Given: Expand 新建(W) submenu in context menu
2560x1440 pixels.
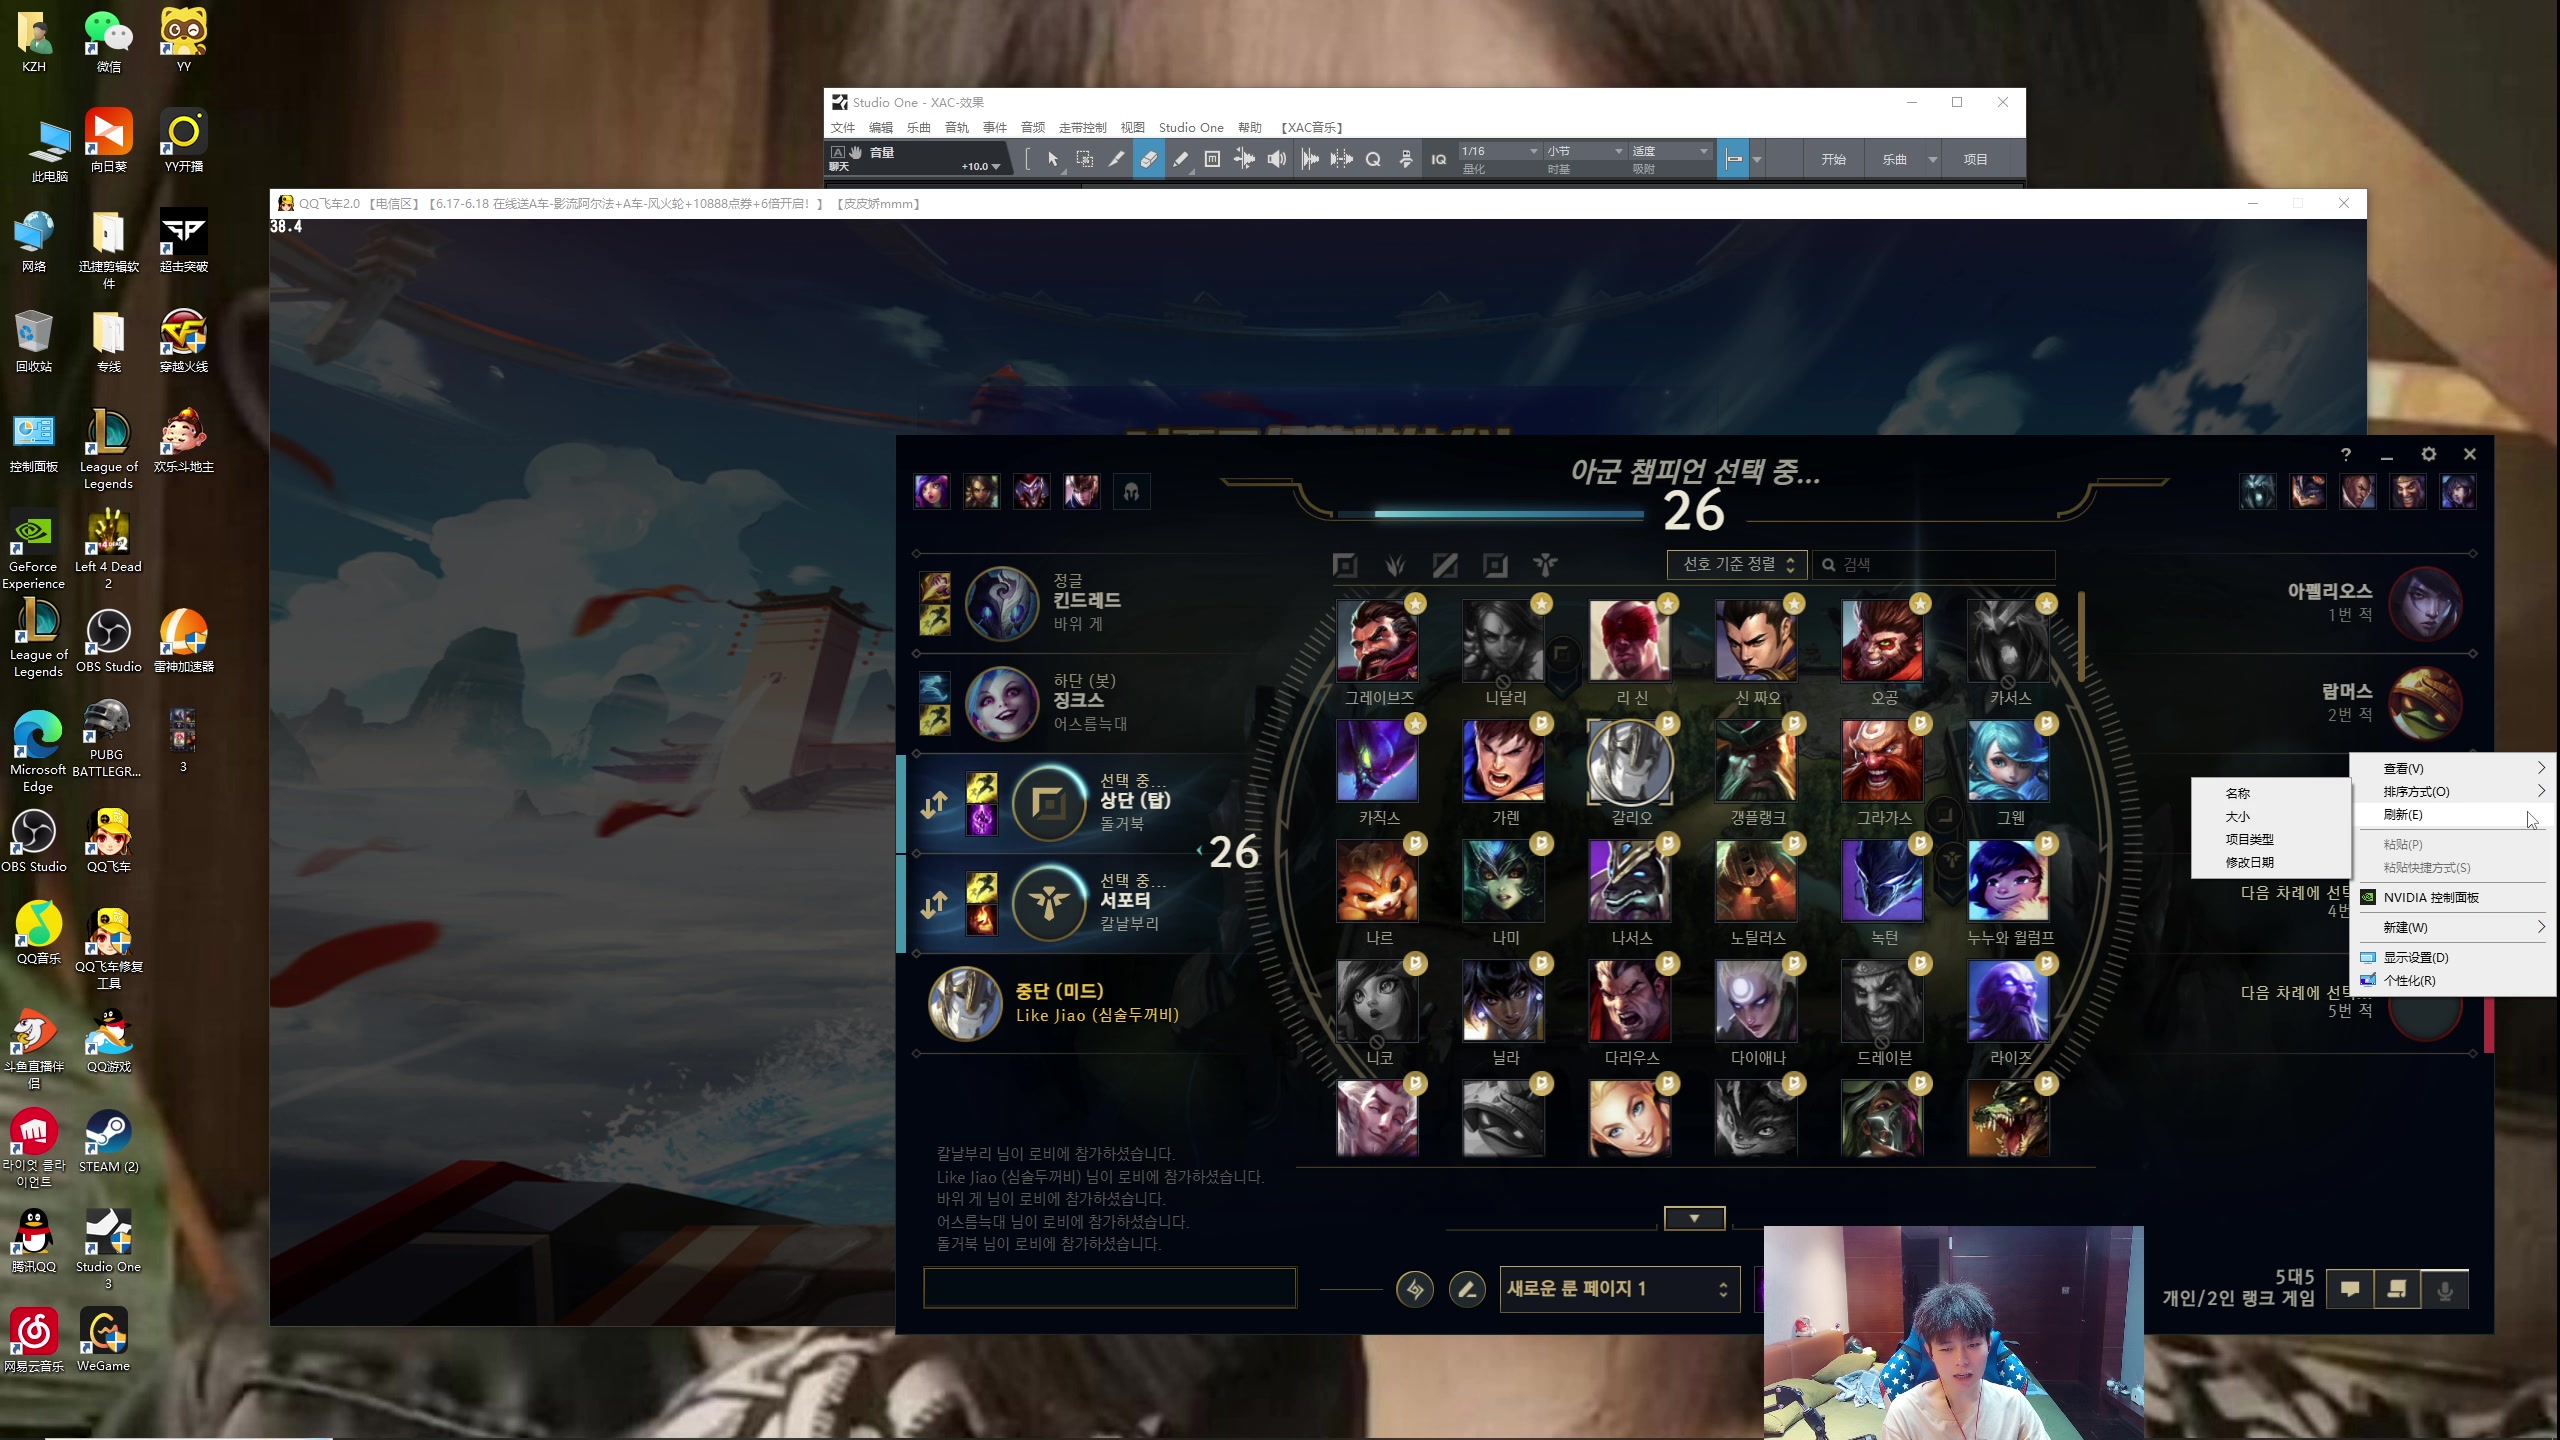Looking at the screenshot, I should click(x=2452, y=927).
